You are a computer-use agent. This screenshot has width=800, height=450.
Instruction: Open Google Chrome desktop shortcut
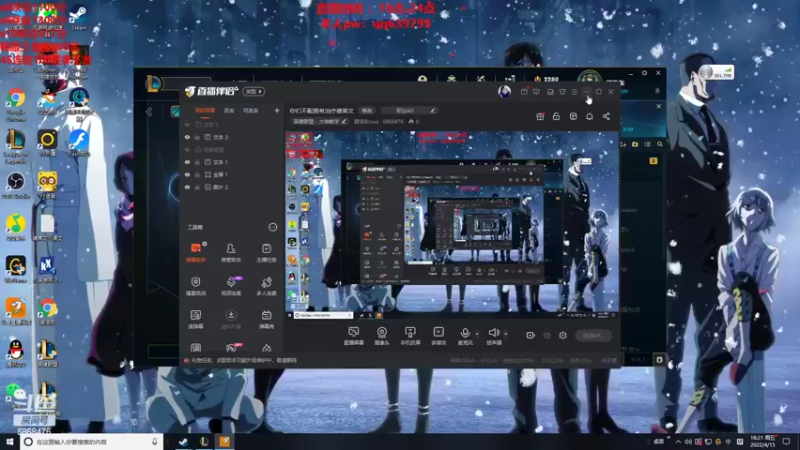tap(16, 106)
